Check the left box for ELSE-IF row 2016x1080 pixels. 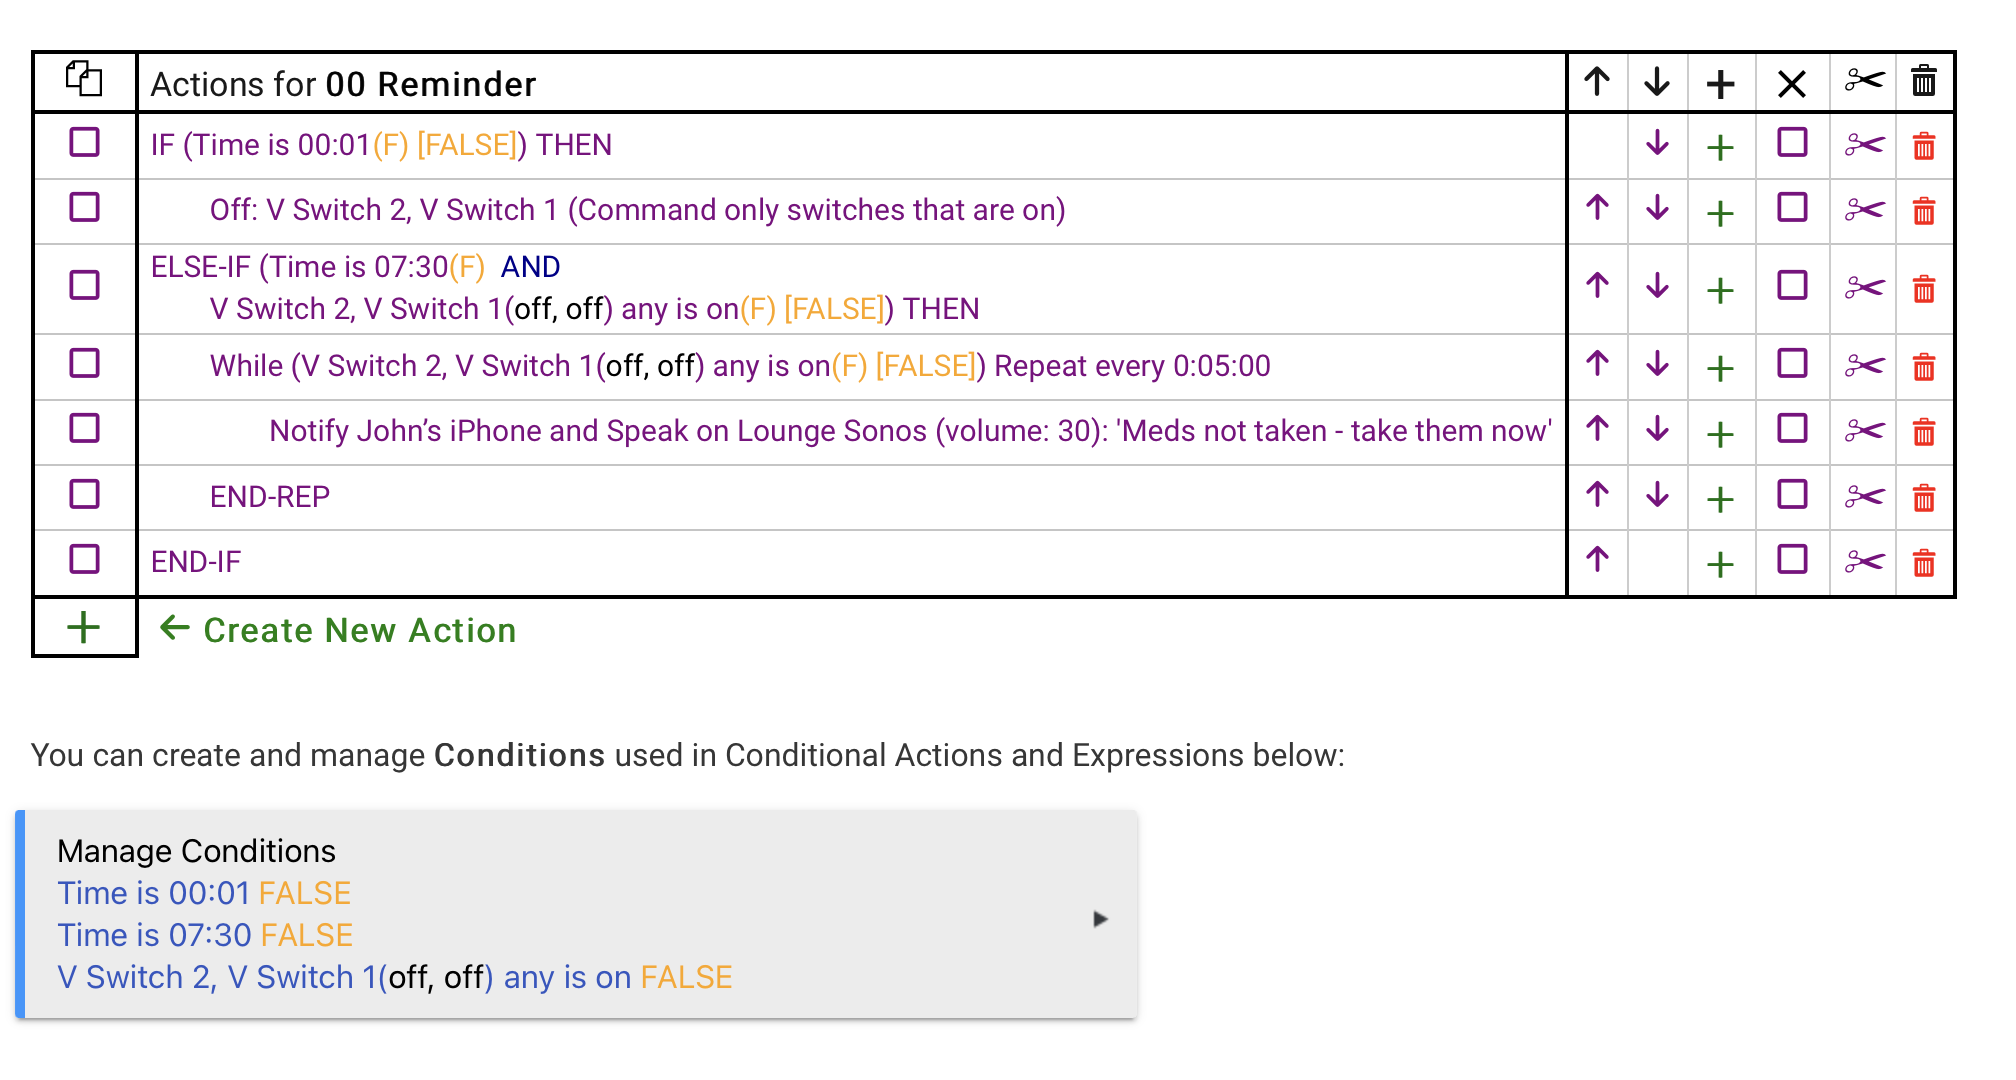(x=84, y=285)
